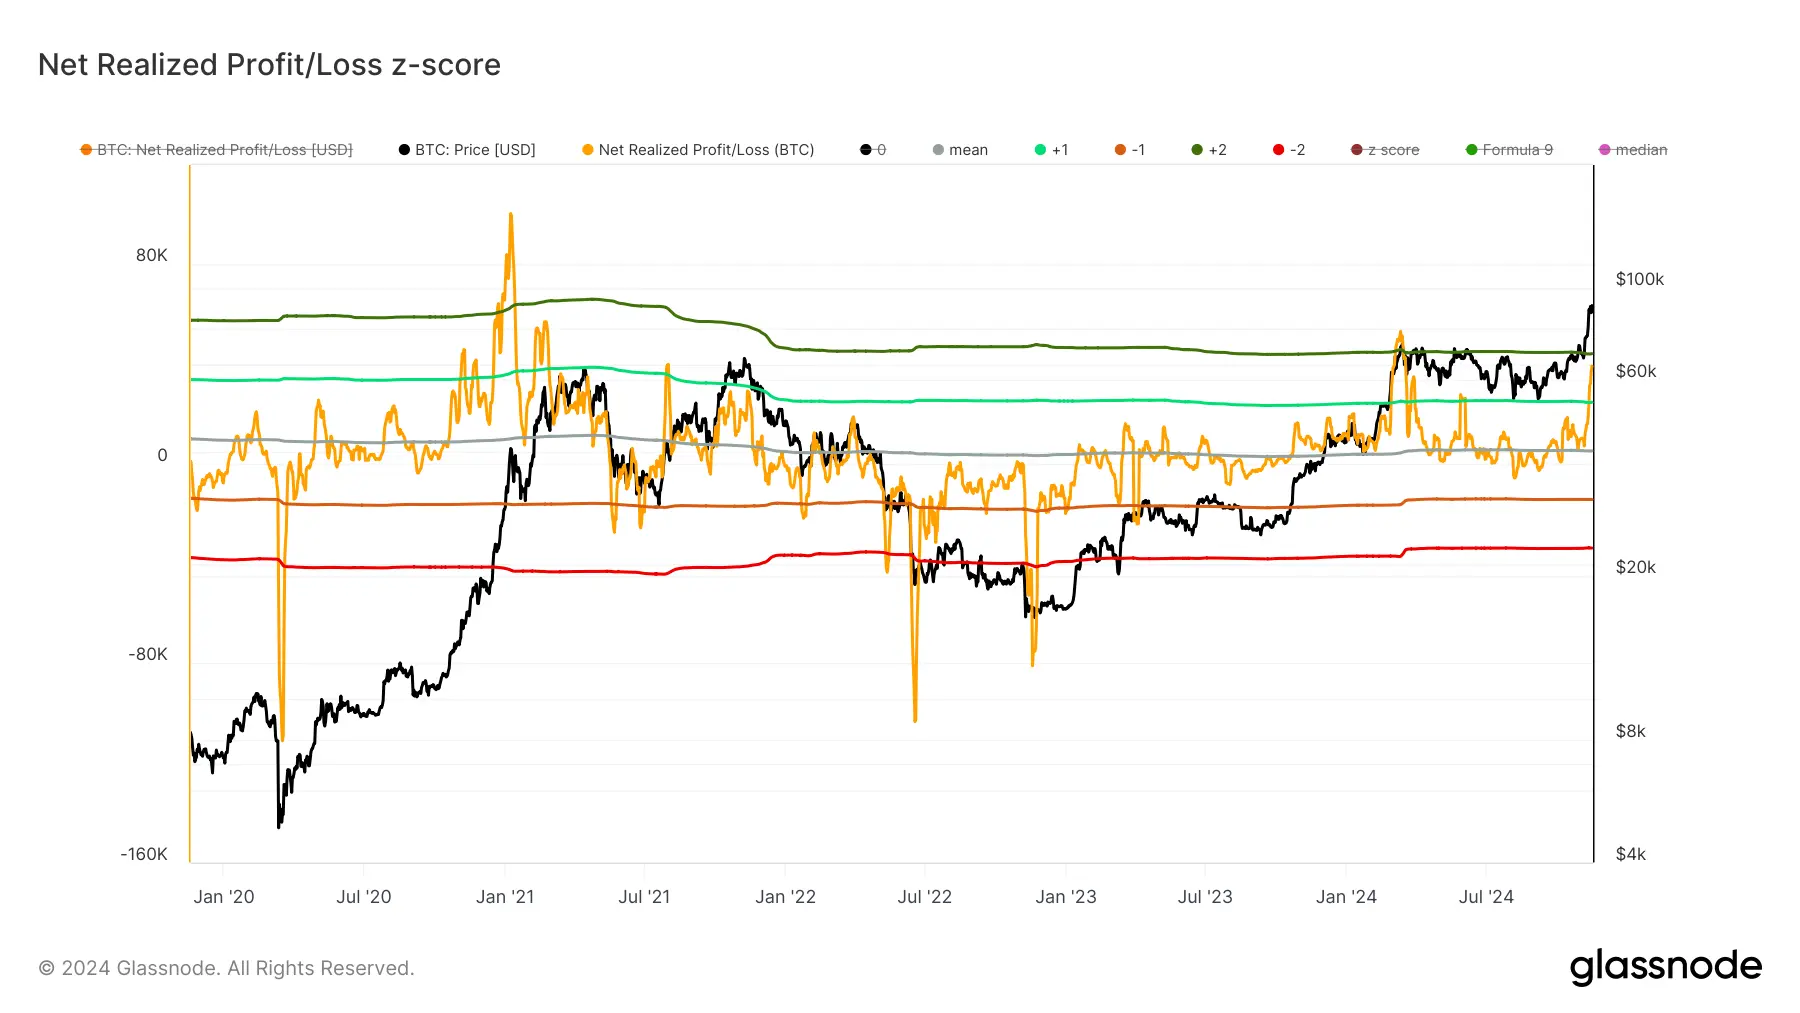
Task: Click the gray mean legend dot
Action: point(938,150)
